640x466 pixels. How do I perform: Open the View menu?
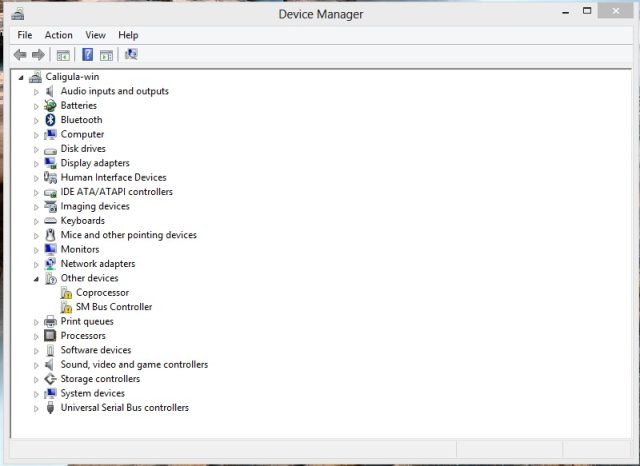pyautogui.click(x=96, y=35)
